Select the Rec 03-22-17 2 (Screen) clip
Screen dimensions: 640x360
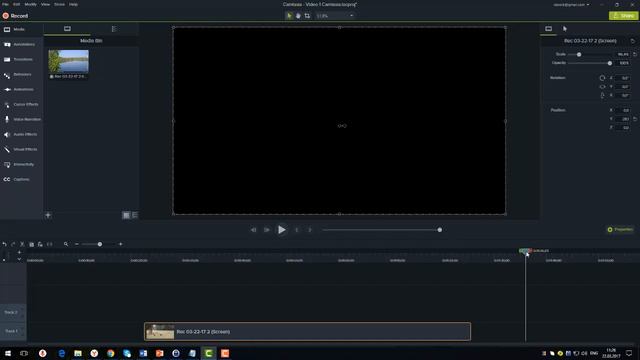point(307,331)
